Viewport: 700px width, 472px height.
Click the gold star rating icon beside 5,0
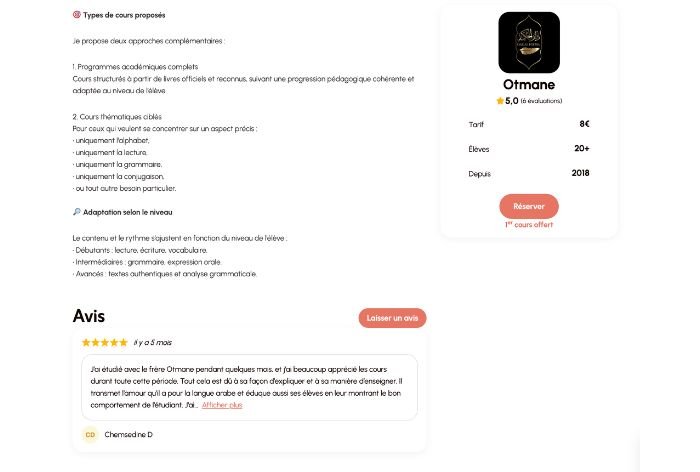tap(500, 101)
